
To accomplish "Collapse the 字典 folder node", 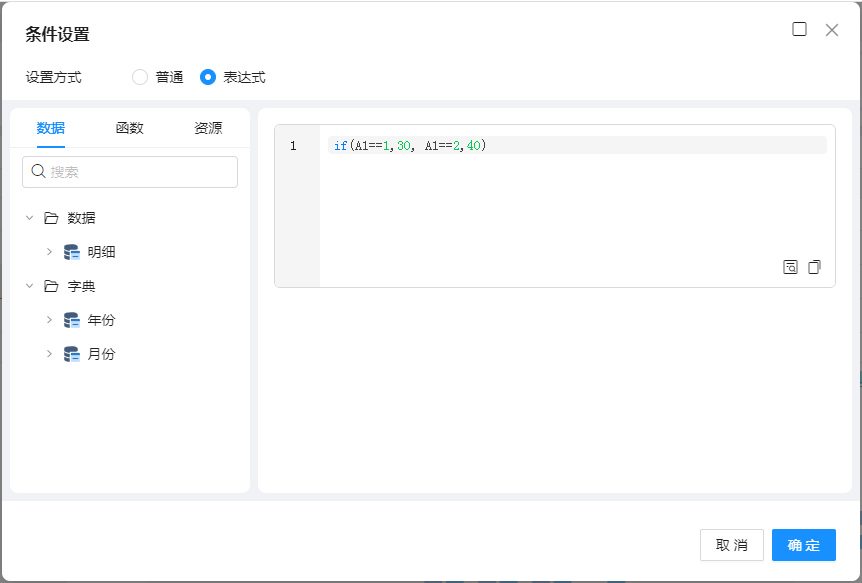I will click(29, 286).
